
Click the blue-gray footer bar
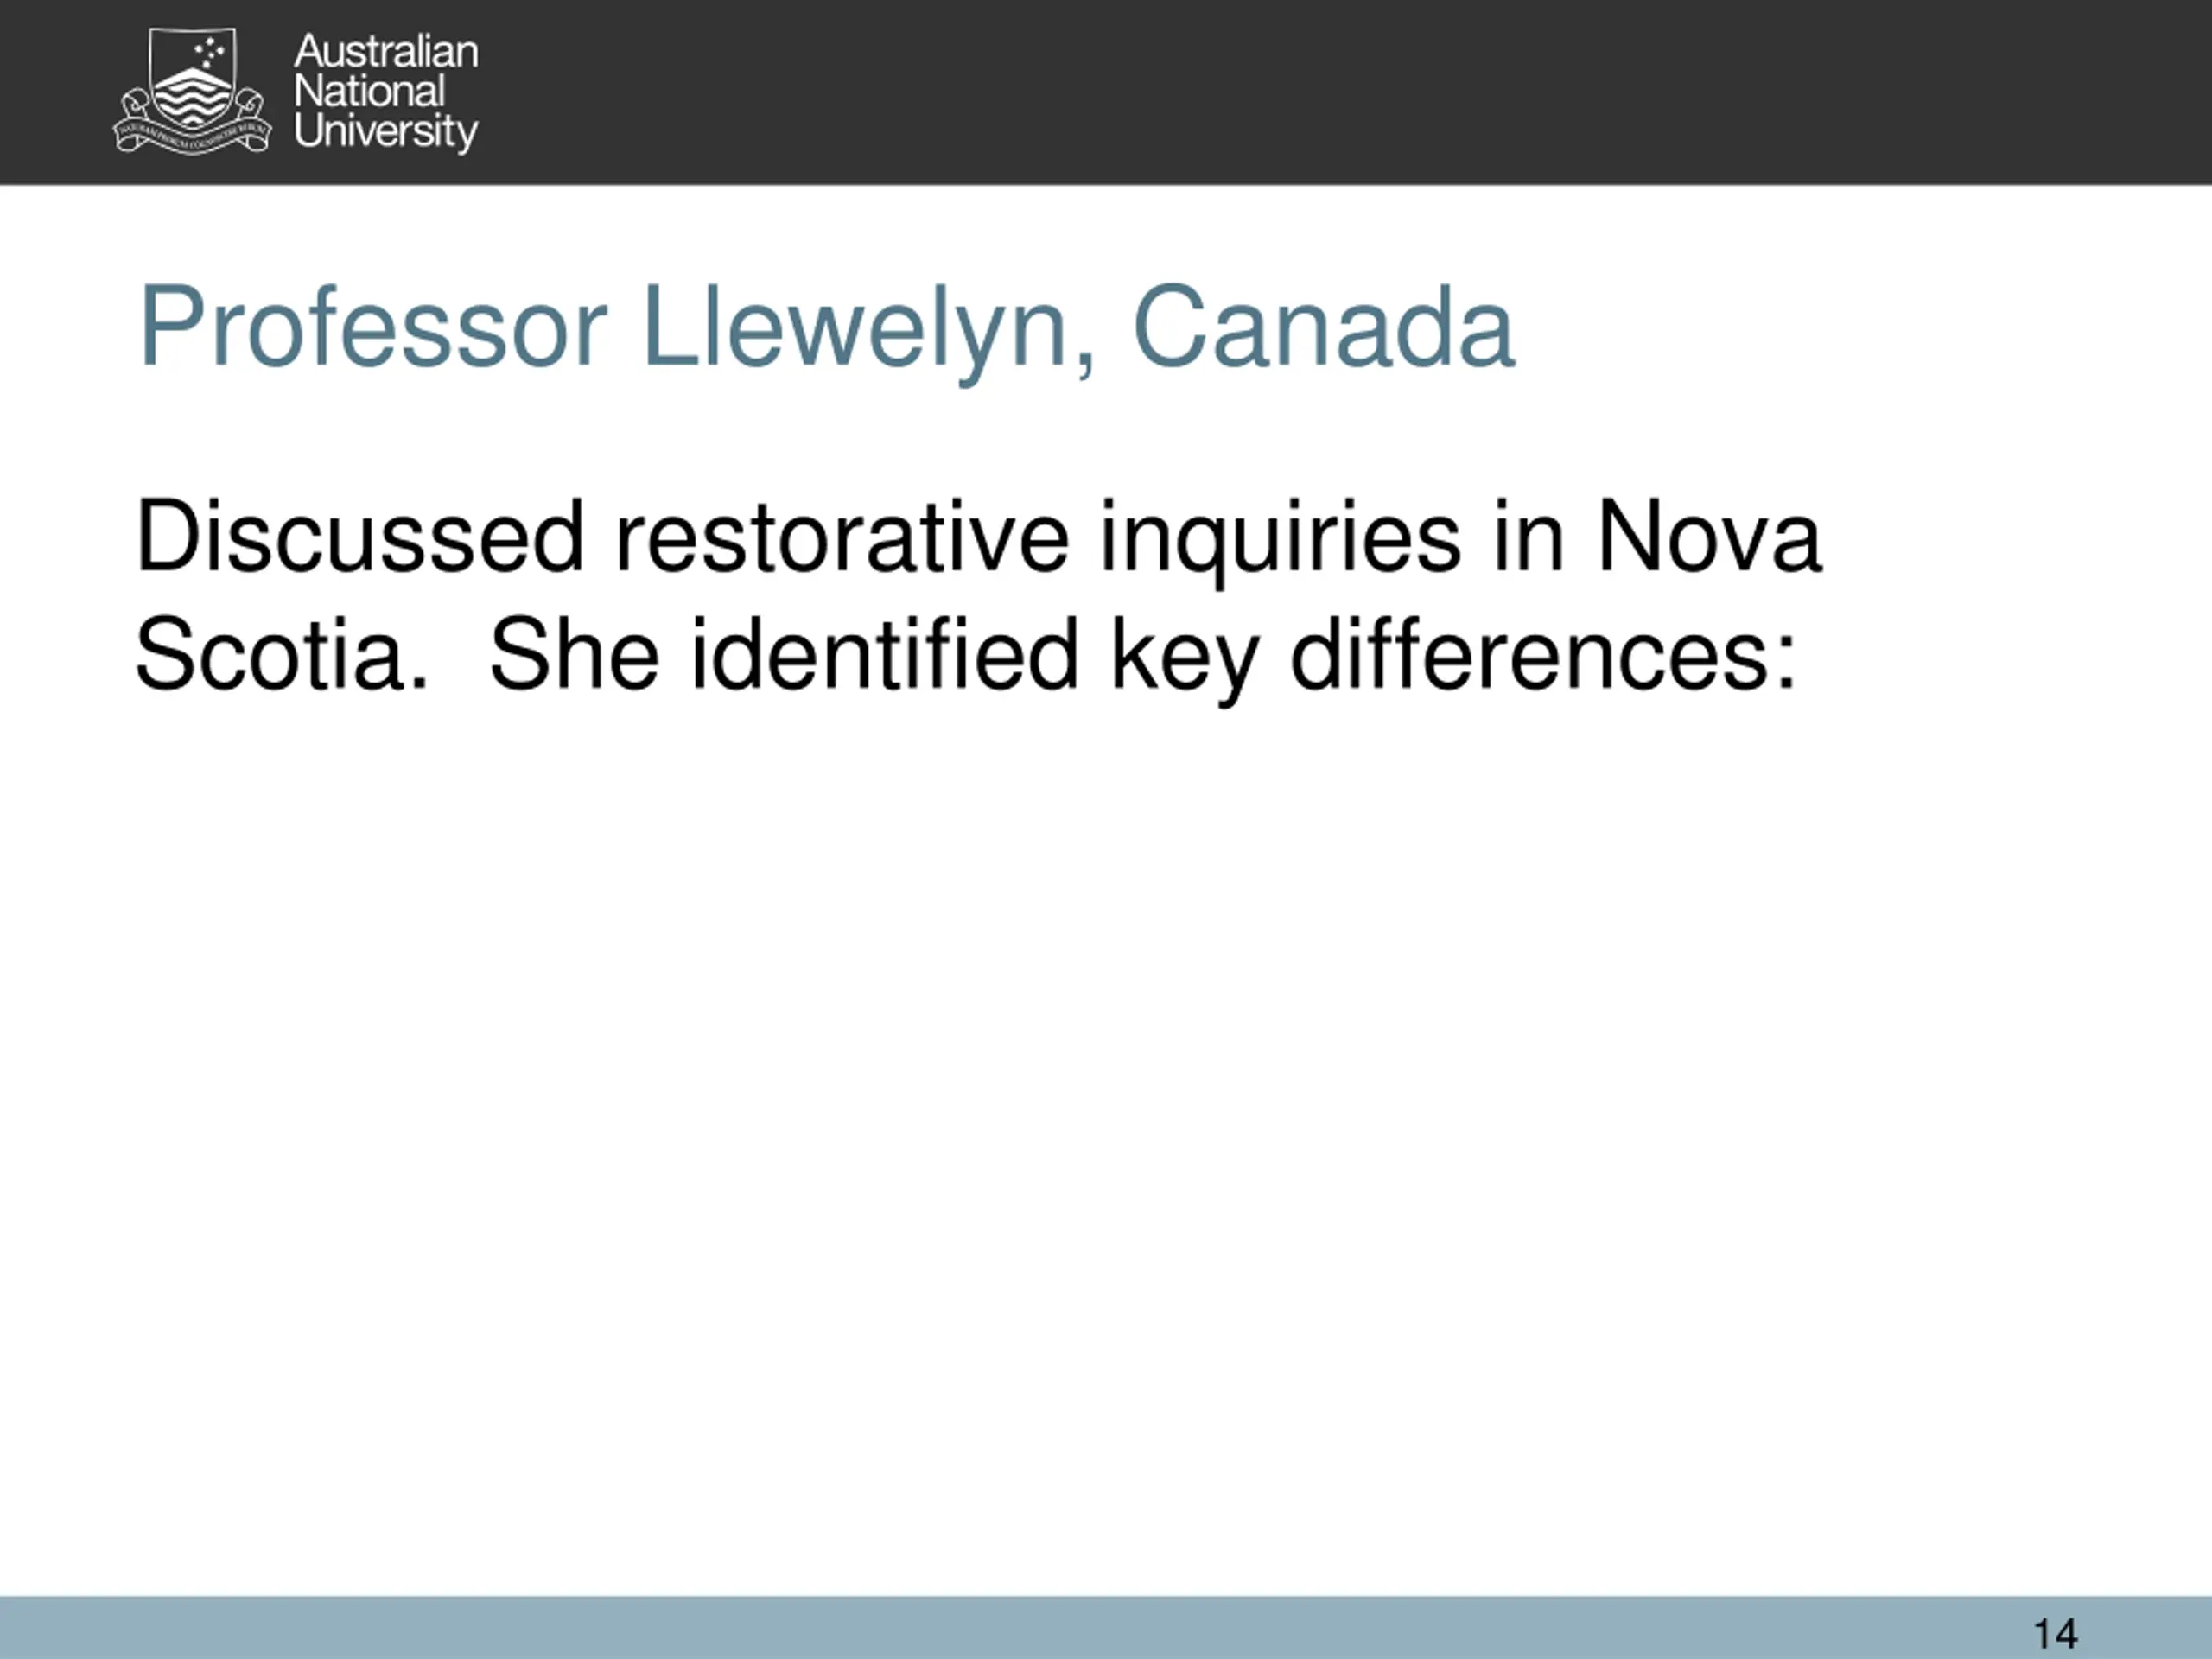(x=1000, y=1628)
